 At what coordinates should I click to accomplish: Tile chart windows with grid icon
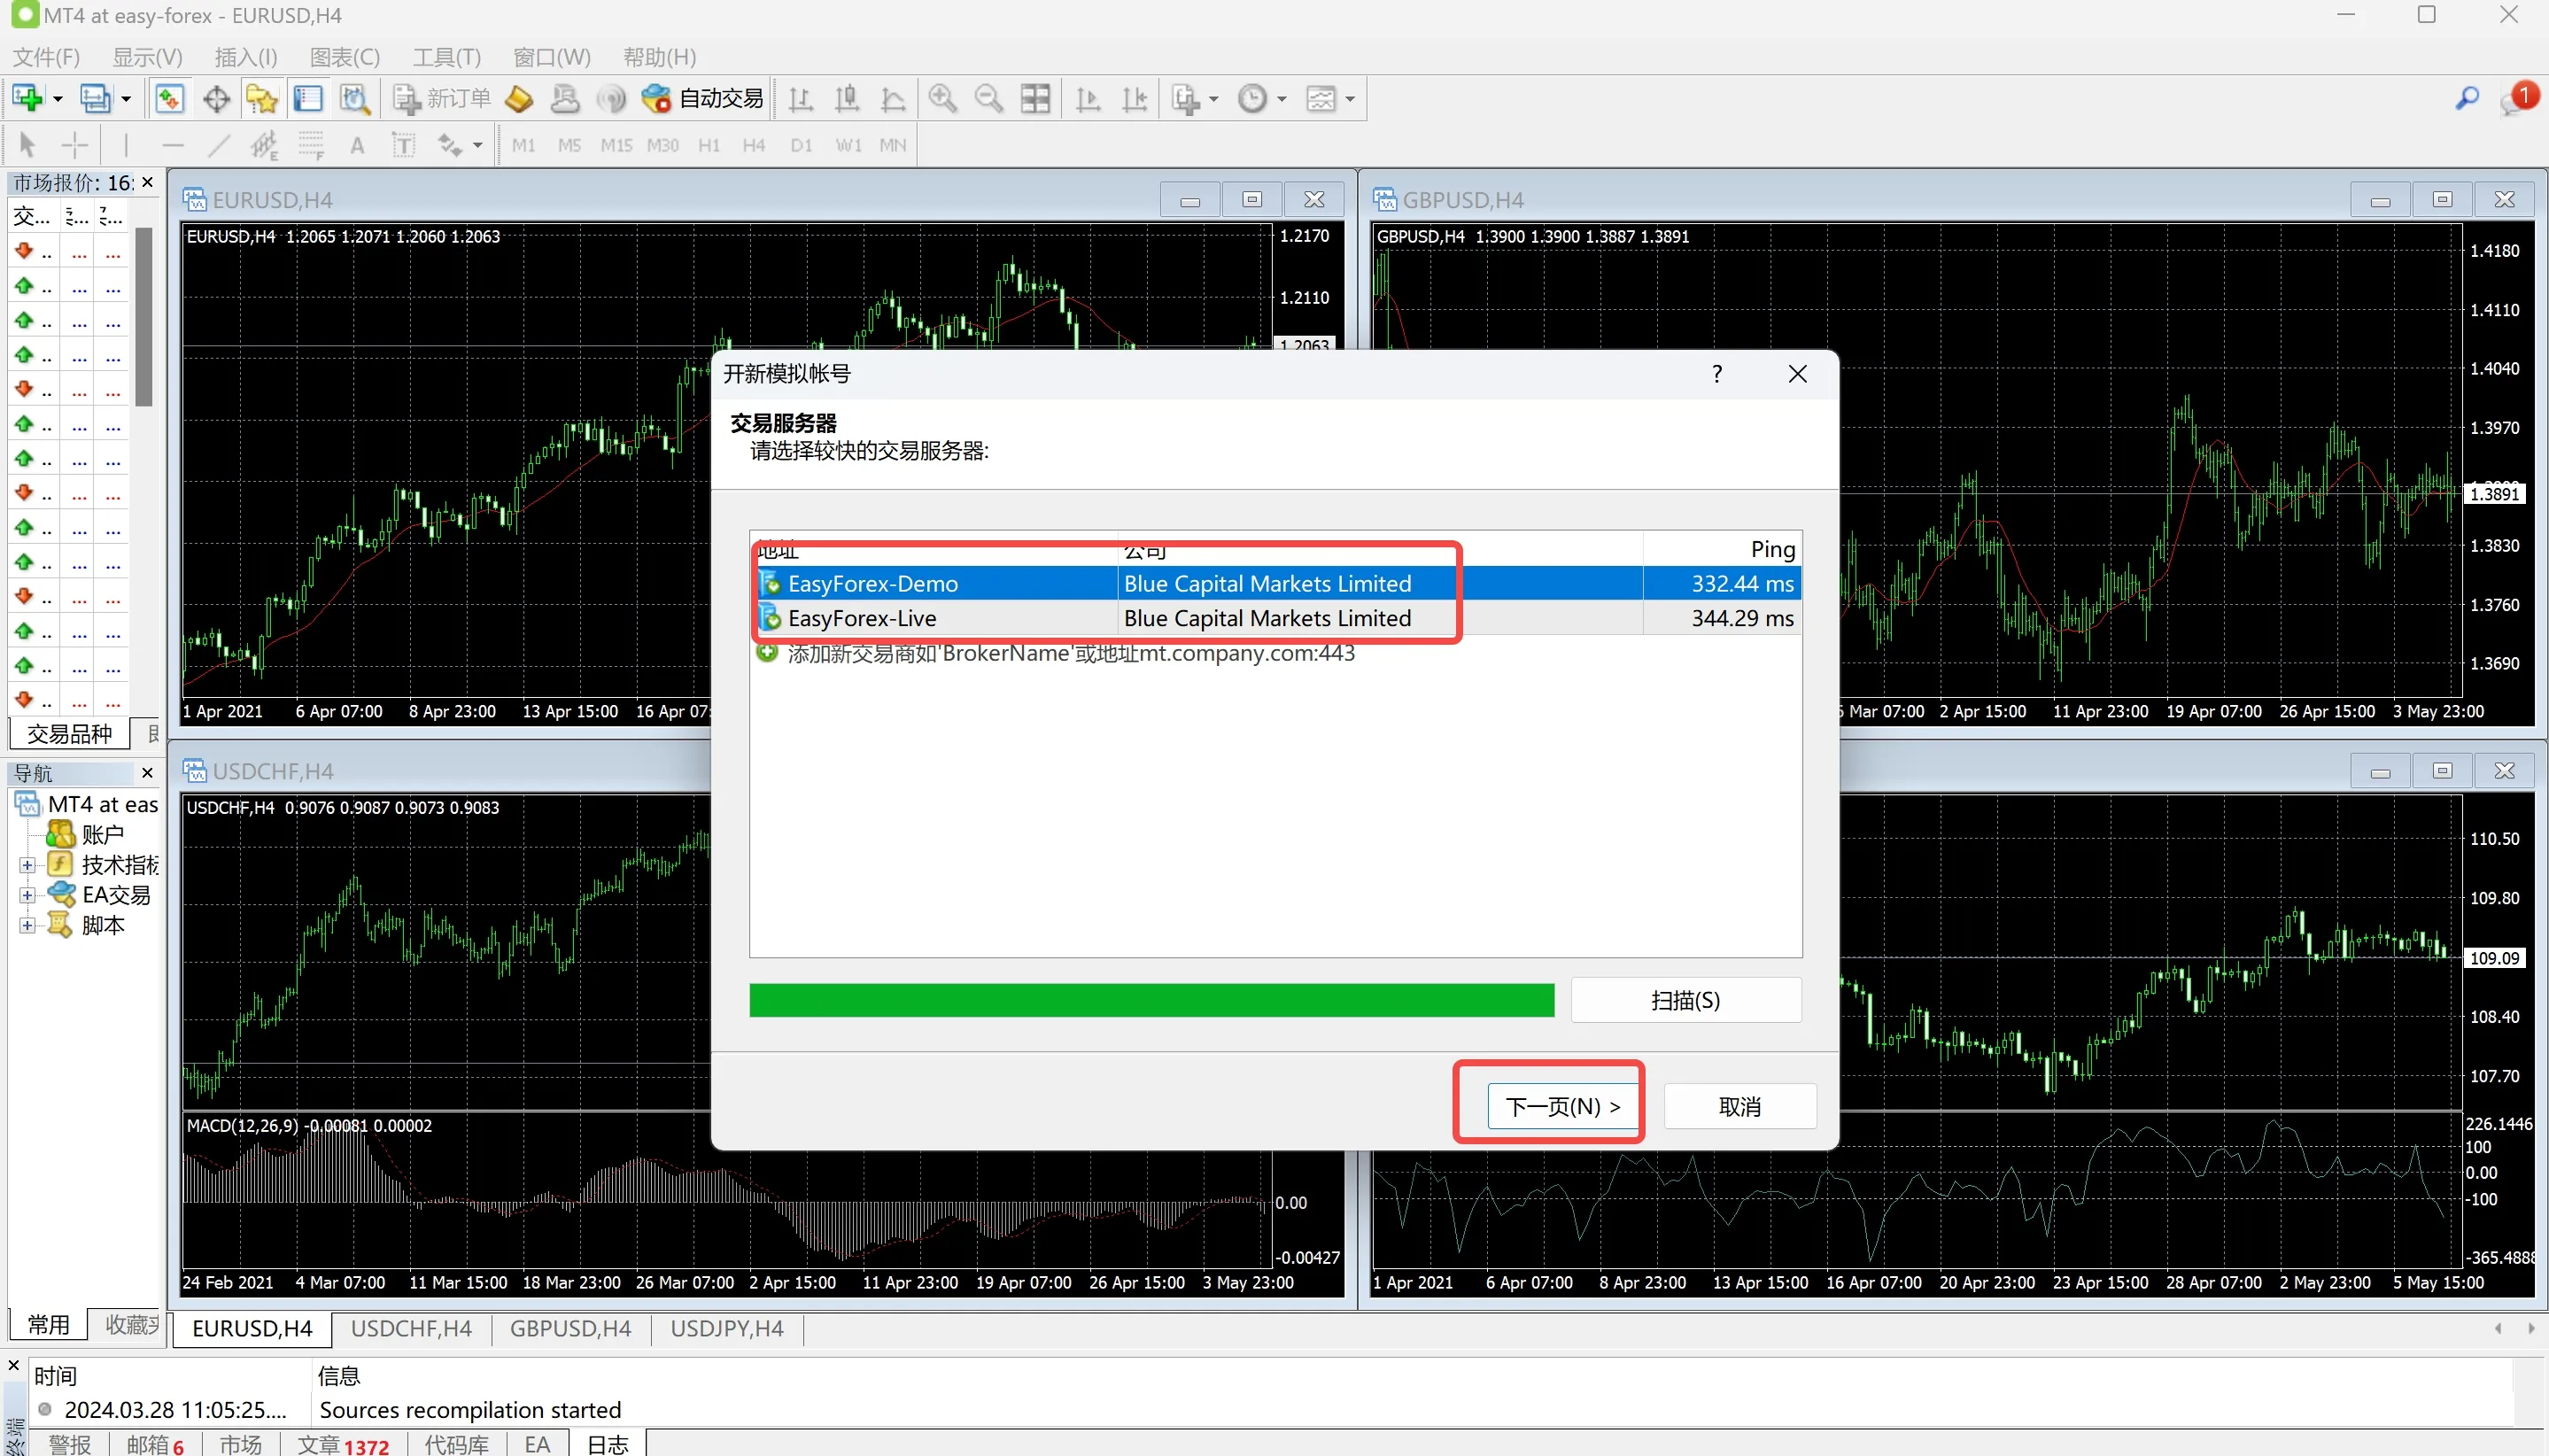1035,98
